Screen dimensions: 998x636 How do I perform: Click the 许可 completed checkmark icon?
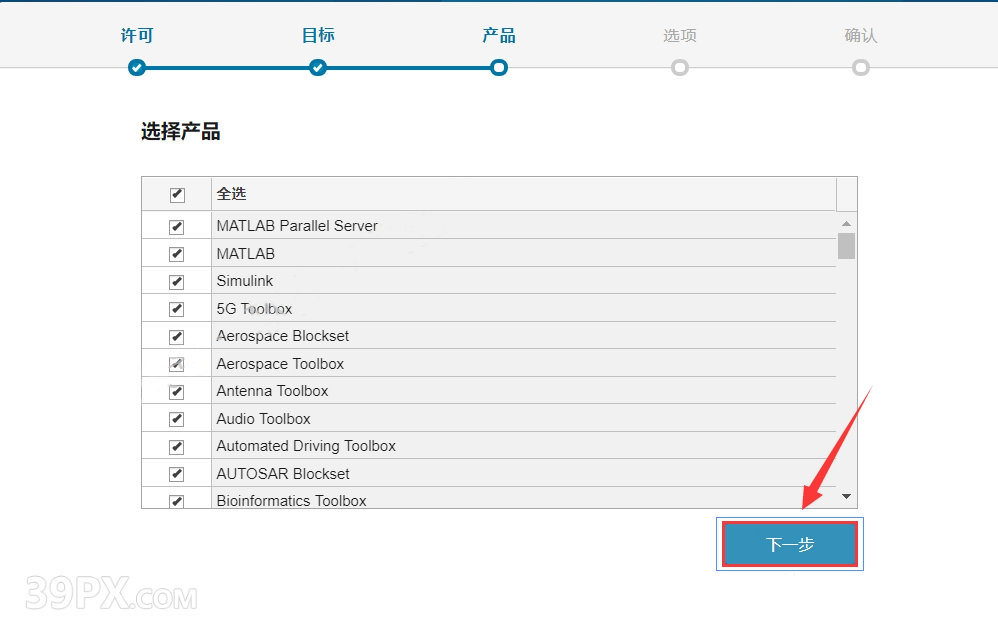coord(137,67)
